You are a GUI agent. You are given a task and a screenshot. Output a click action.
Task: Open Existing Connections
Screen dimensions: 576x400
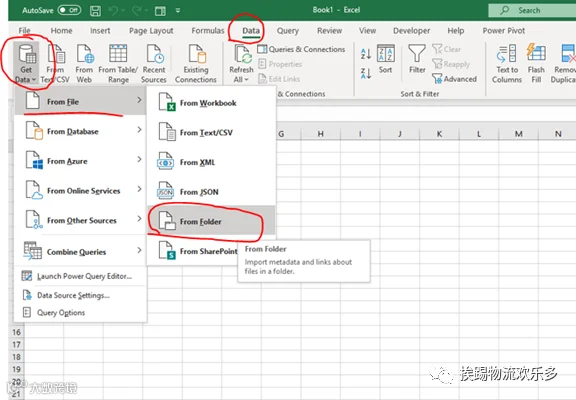pyautogui.click(x=196, y=63)
